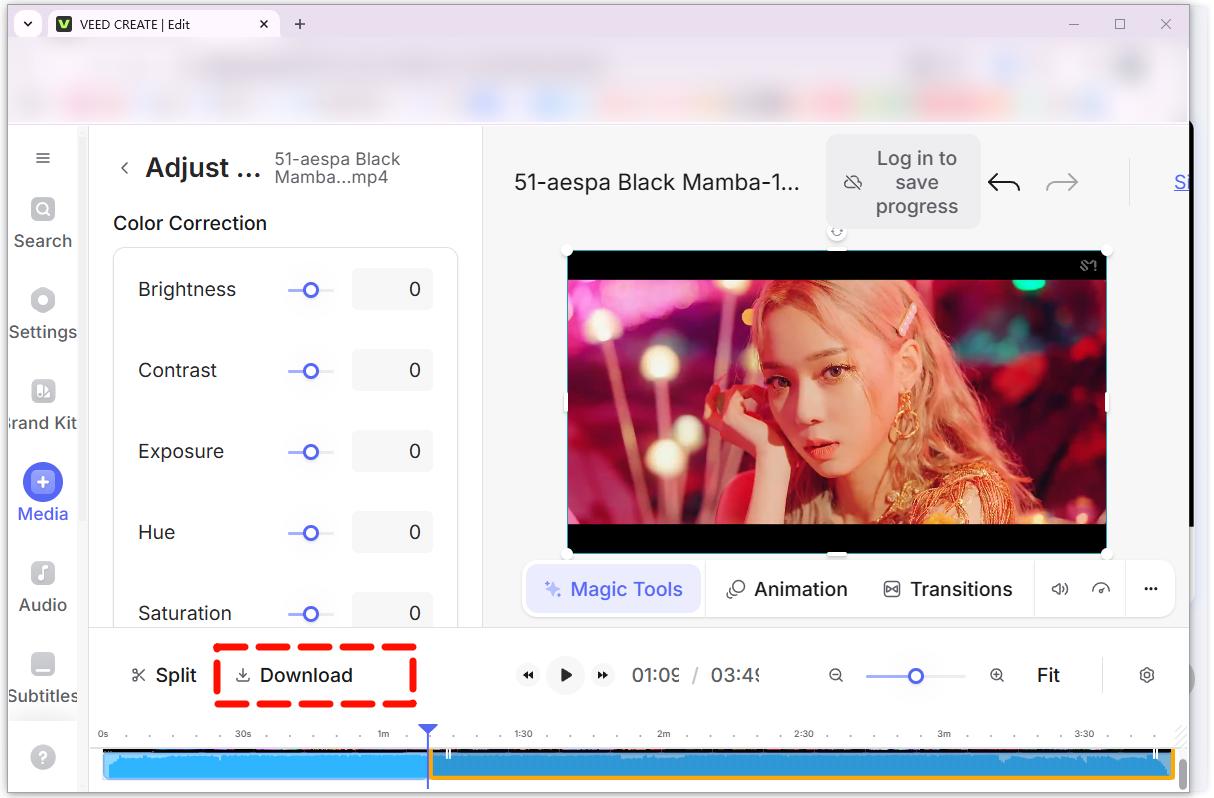Go back using the Adjust panel chevron
1214x798 pixels.
pos(125,168)
